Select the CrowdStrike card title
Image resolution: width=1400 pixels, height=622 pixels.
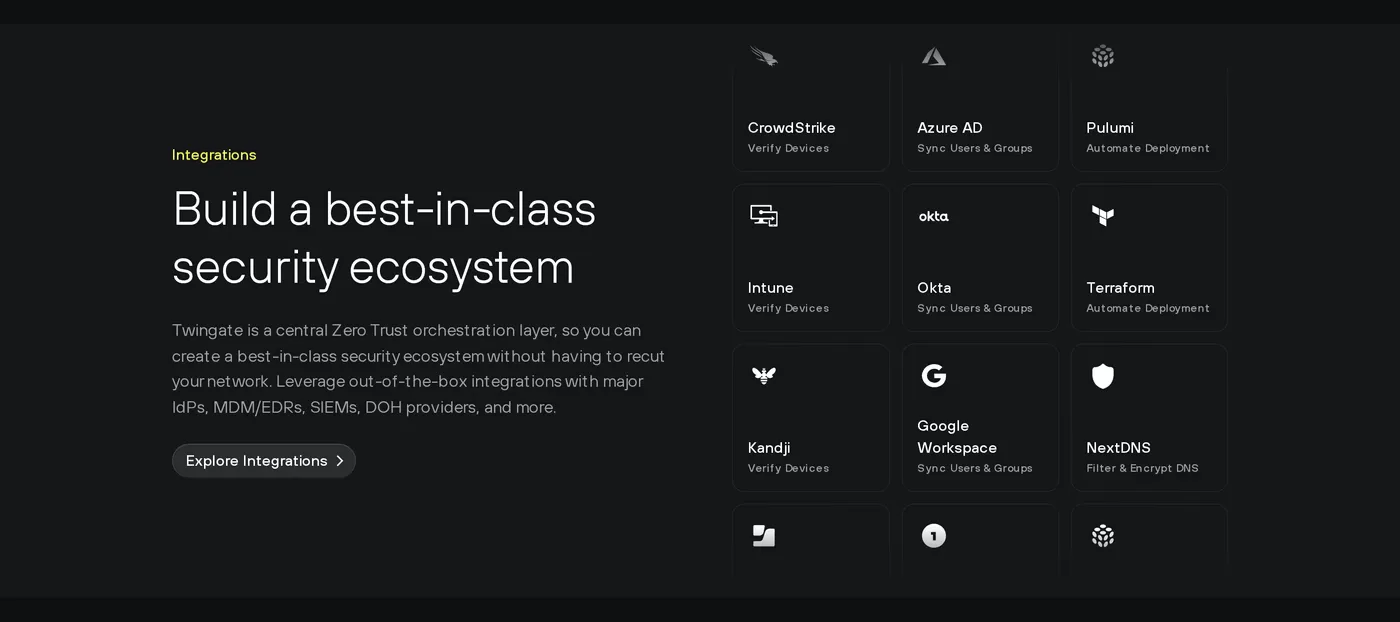tap(792, 128)
